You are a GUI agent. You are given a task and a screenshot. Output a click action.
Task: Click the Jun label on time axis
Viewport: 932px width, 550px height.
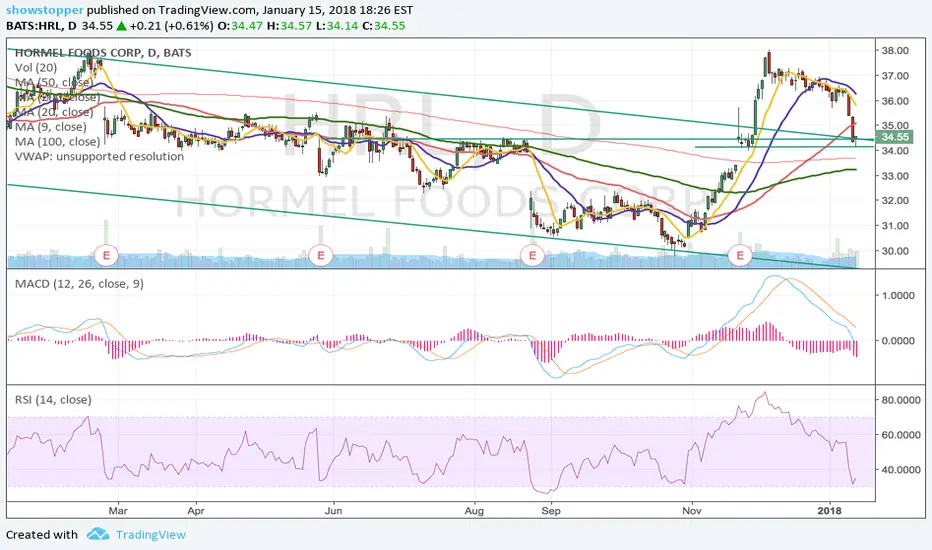click(x=333, y=510)
